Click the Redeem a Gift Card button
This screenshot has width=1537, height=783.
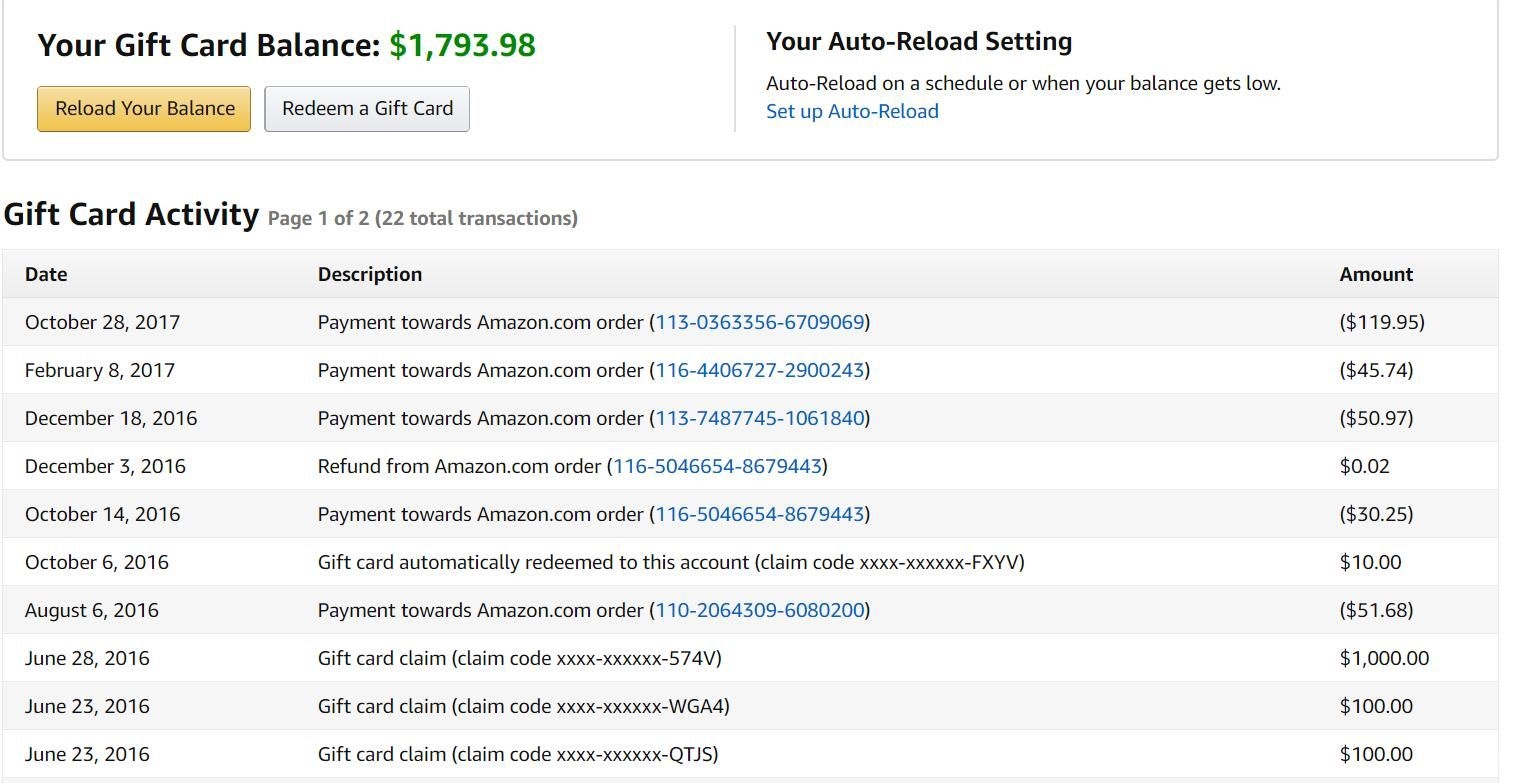[367, 109]
